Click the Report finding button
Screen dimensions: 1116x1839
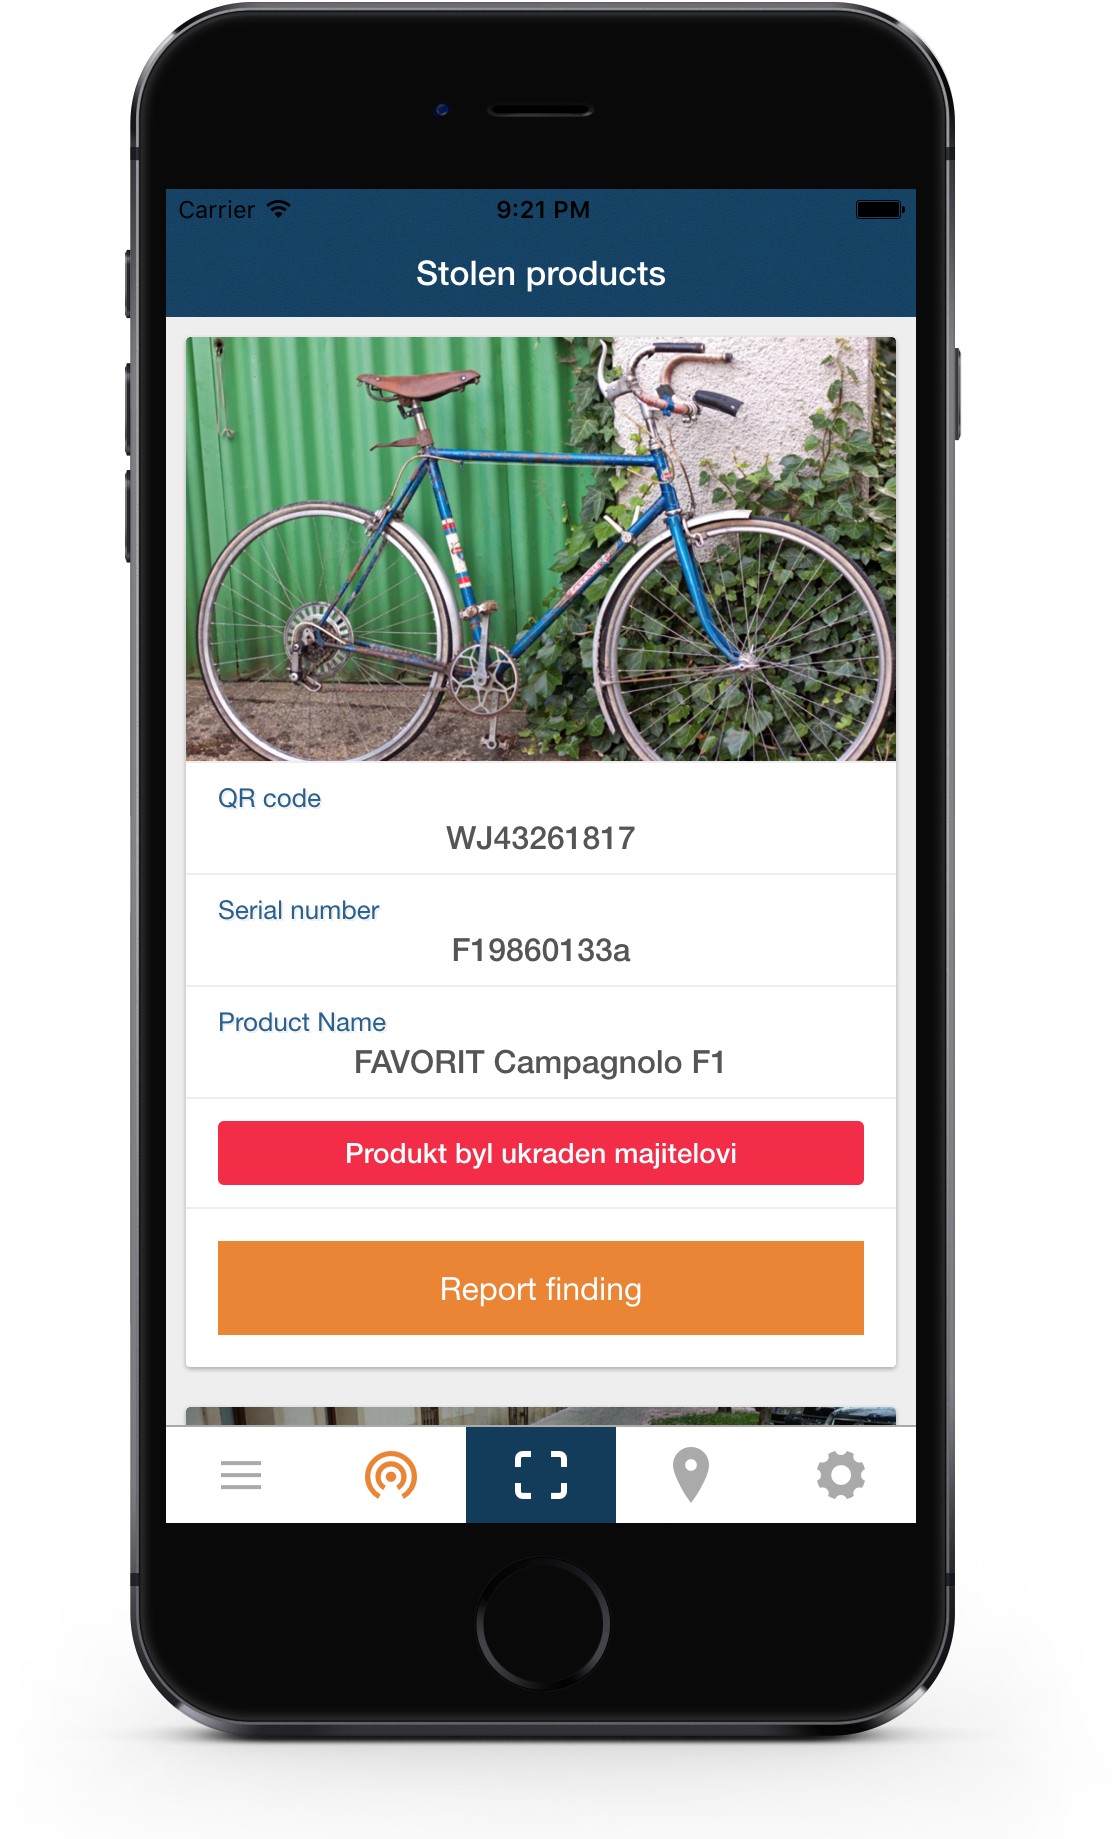pos(541,1288)
